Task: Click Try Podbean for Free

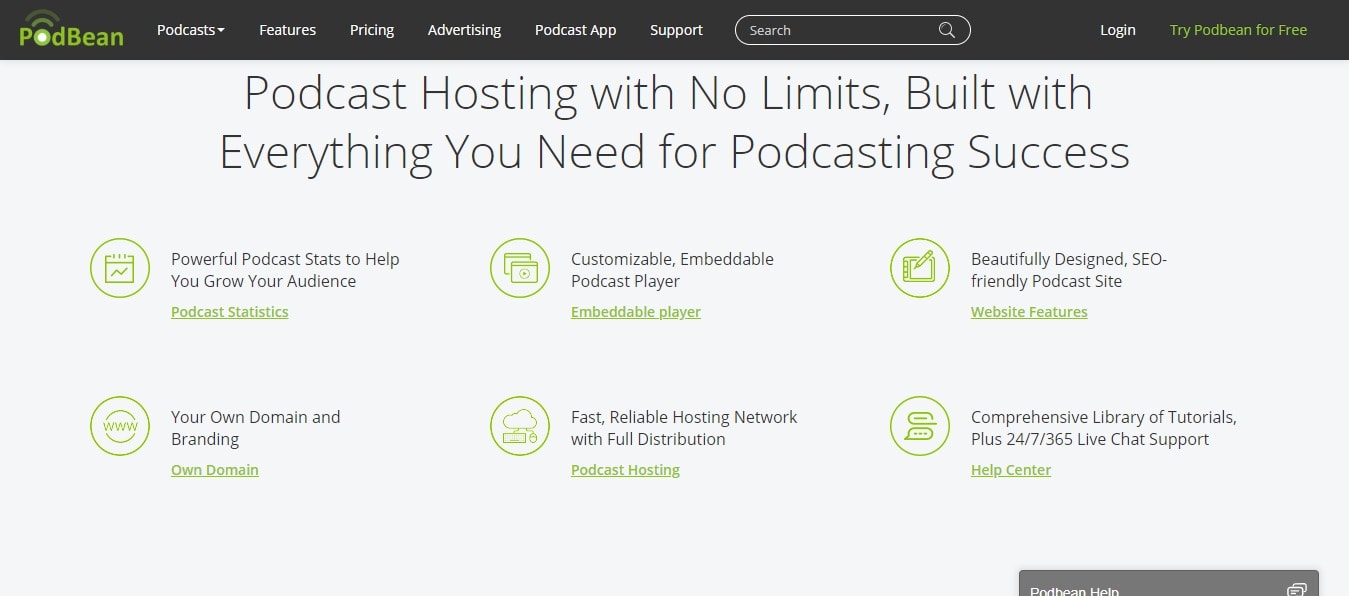Action: coord(1238,30)
